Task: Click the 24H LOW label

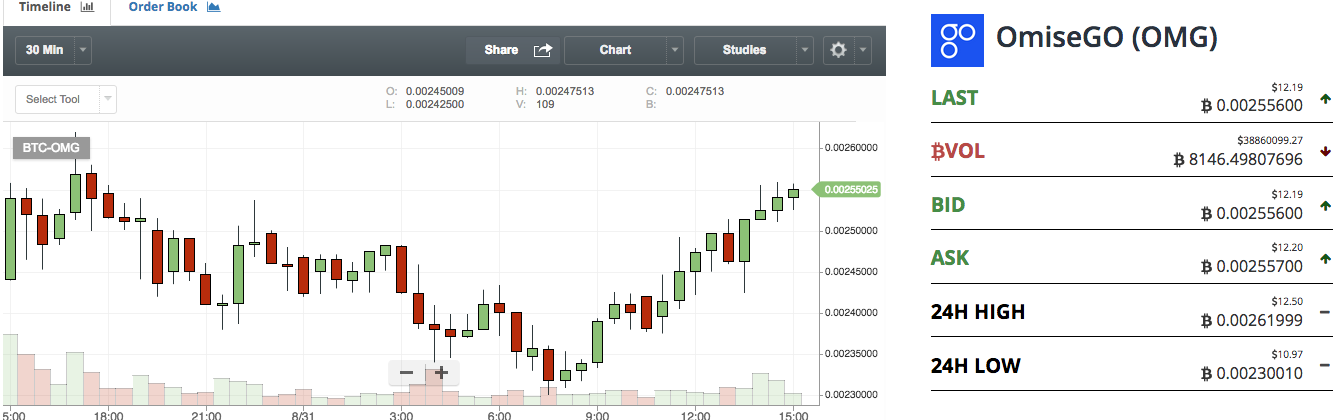Action: point(976,365)
